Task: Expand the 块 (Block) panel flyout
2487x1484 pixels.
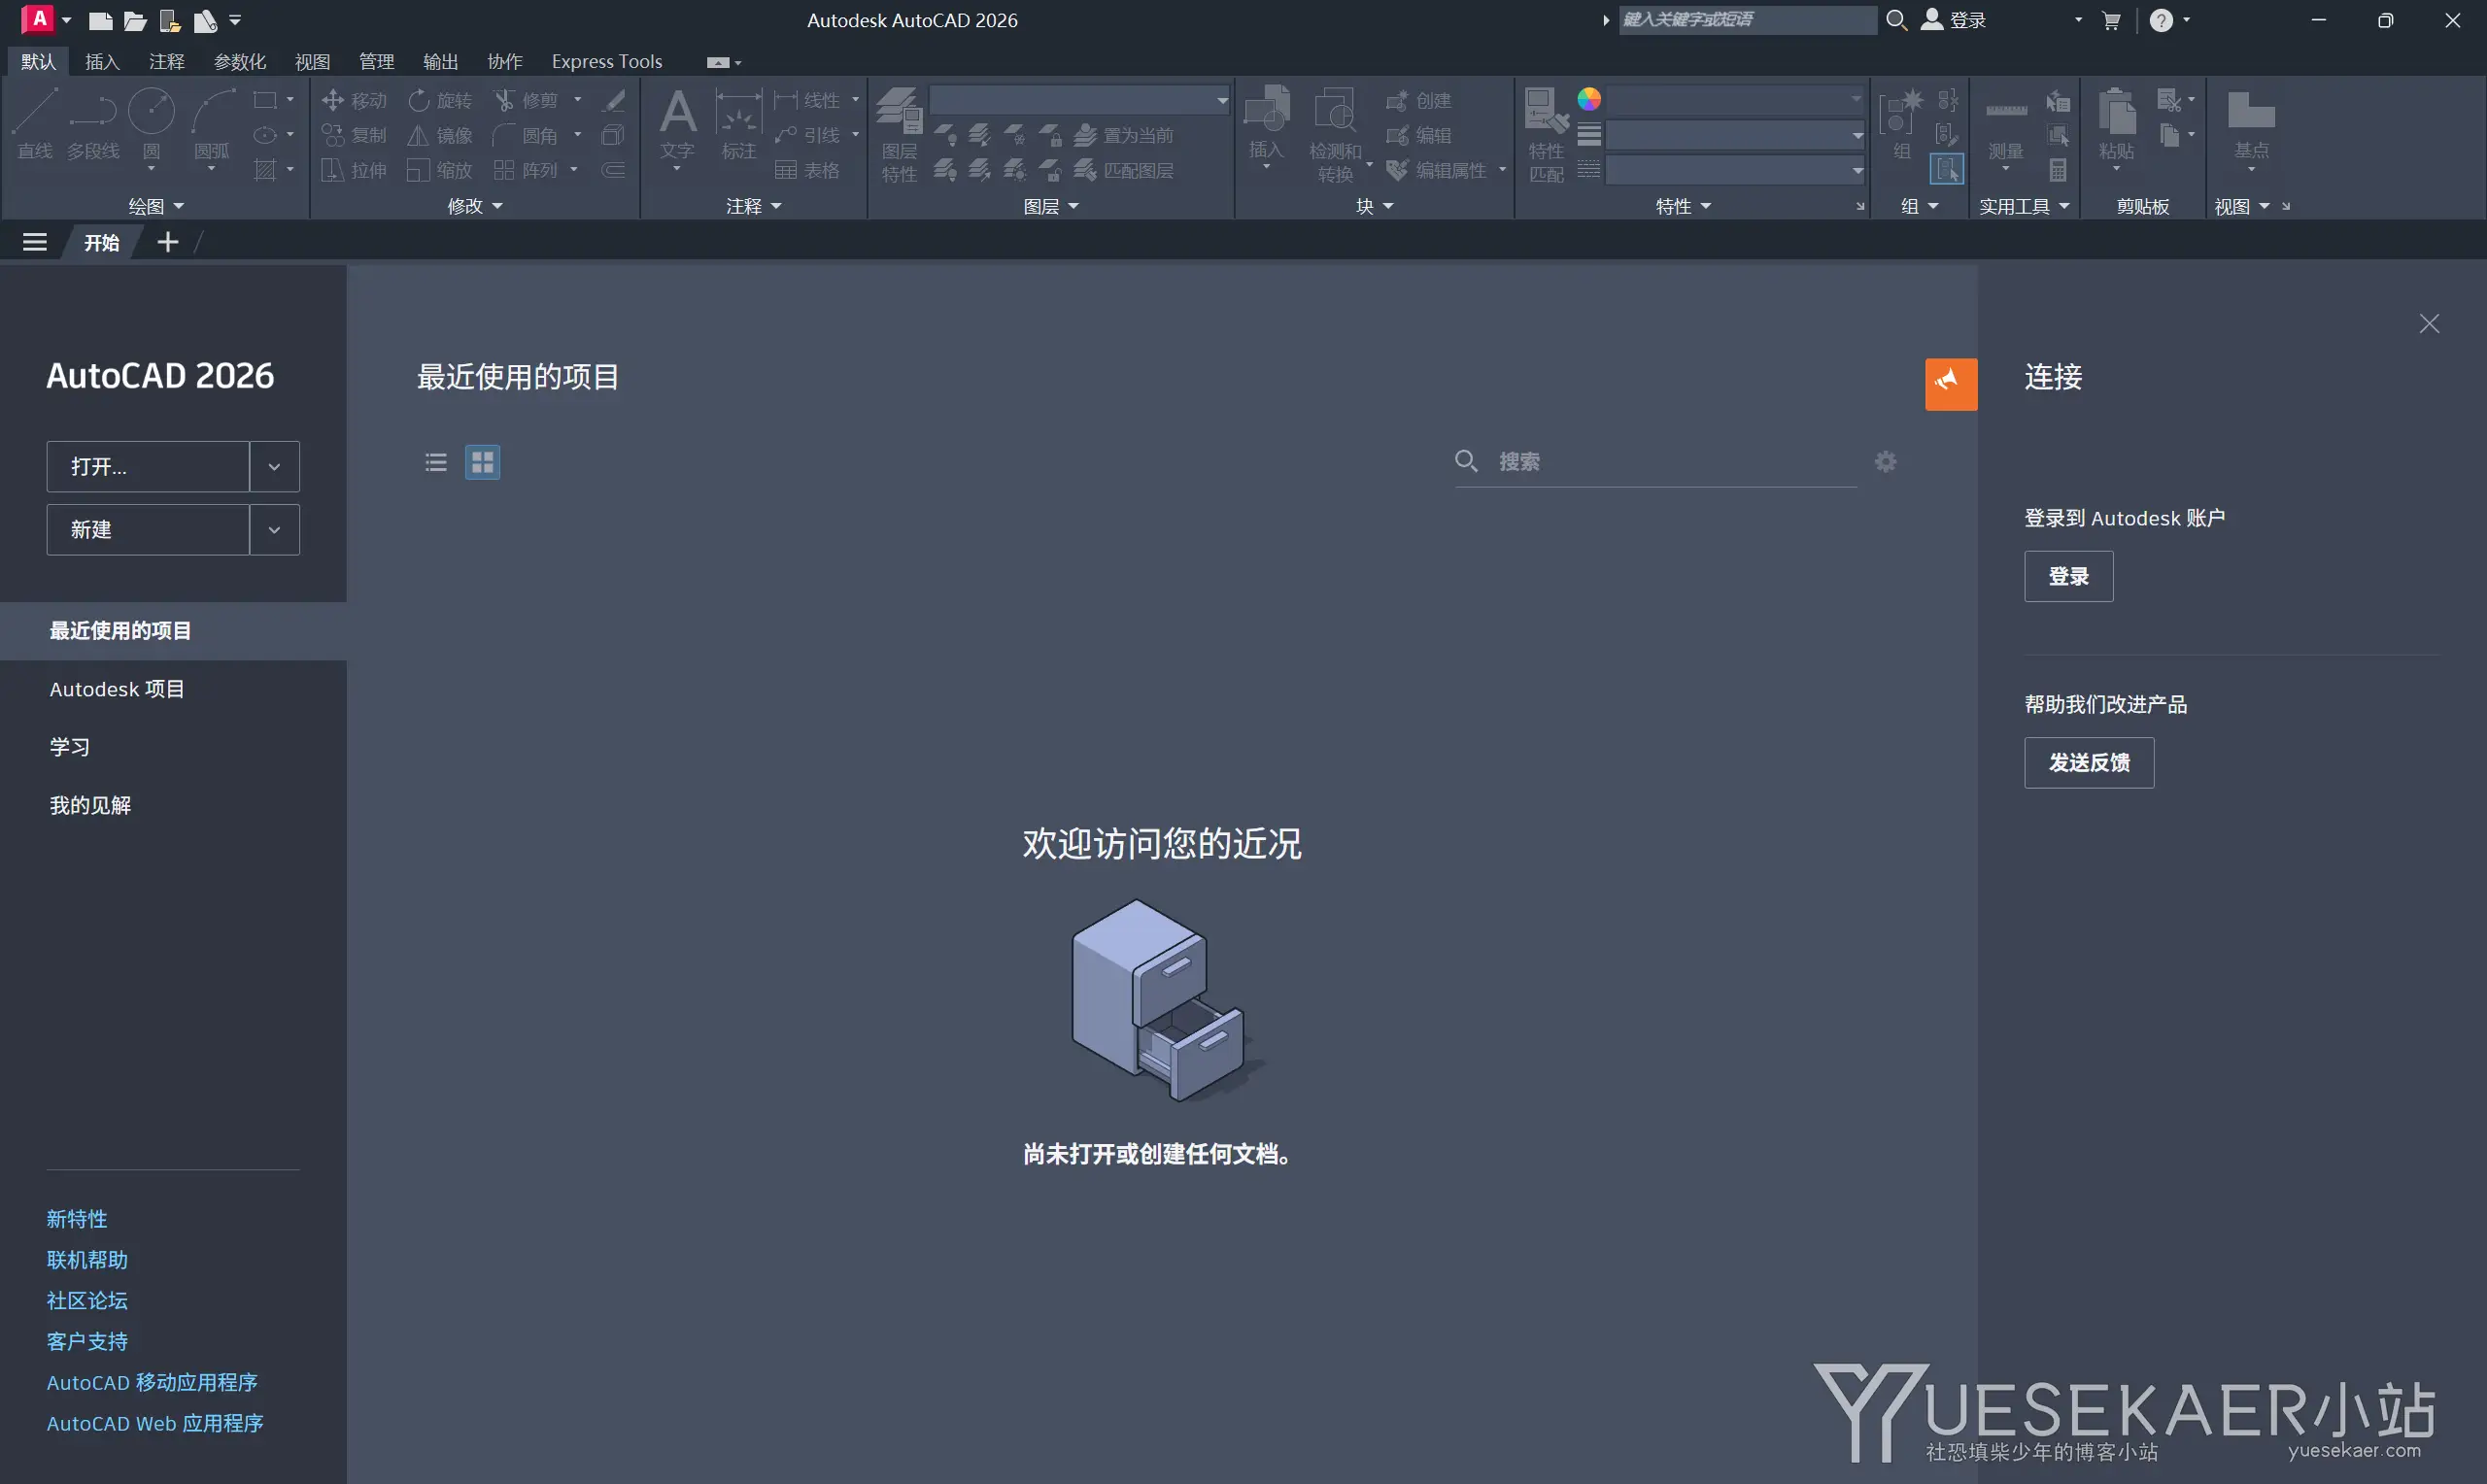Action: tap(1374, 206)
